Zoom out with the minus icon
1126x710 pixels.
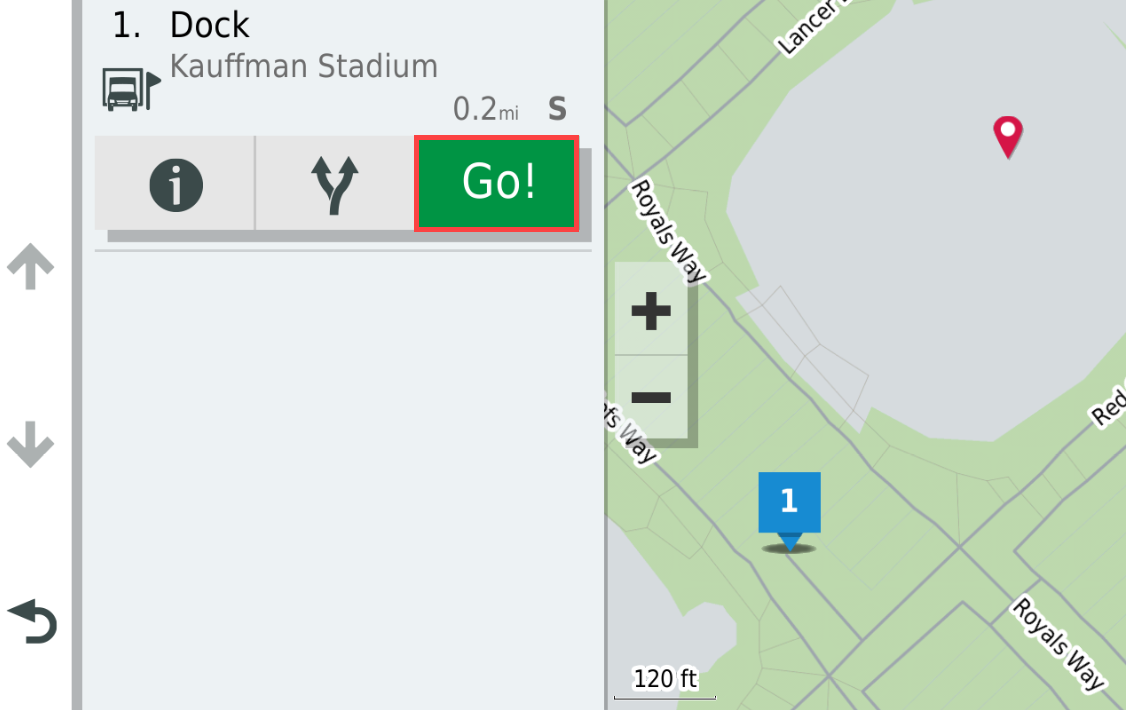tap(651, 397)
